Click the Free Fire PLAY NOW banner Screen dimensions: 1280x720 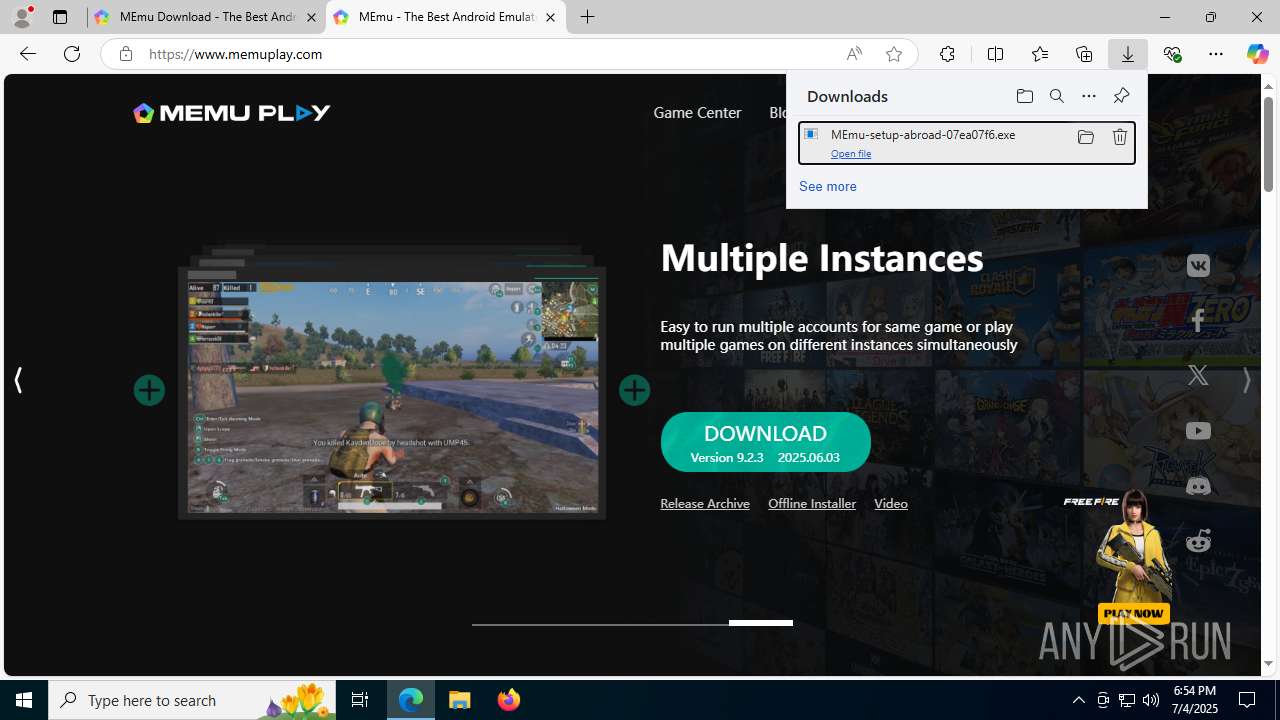1134,613
